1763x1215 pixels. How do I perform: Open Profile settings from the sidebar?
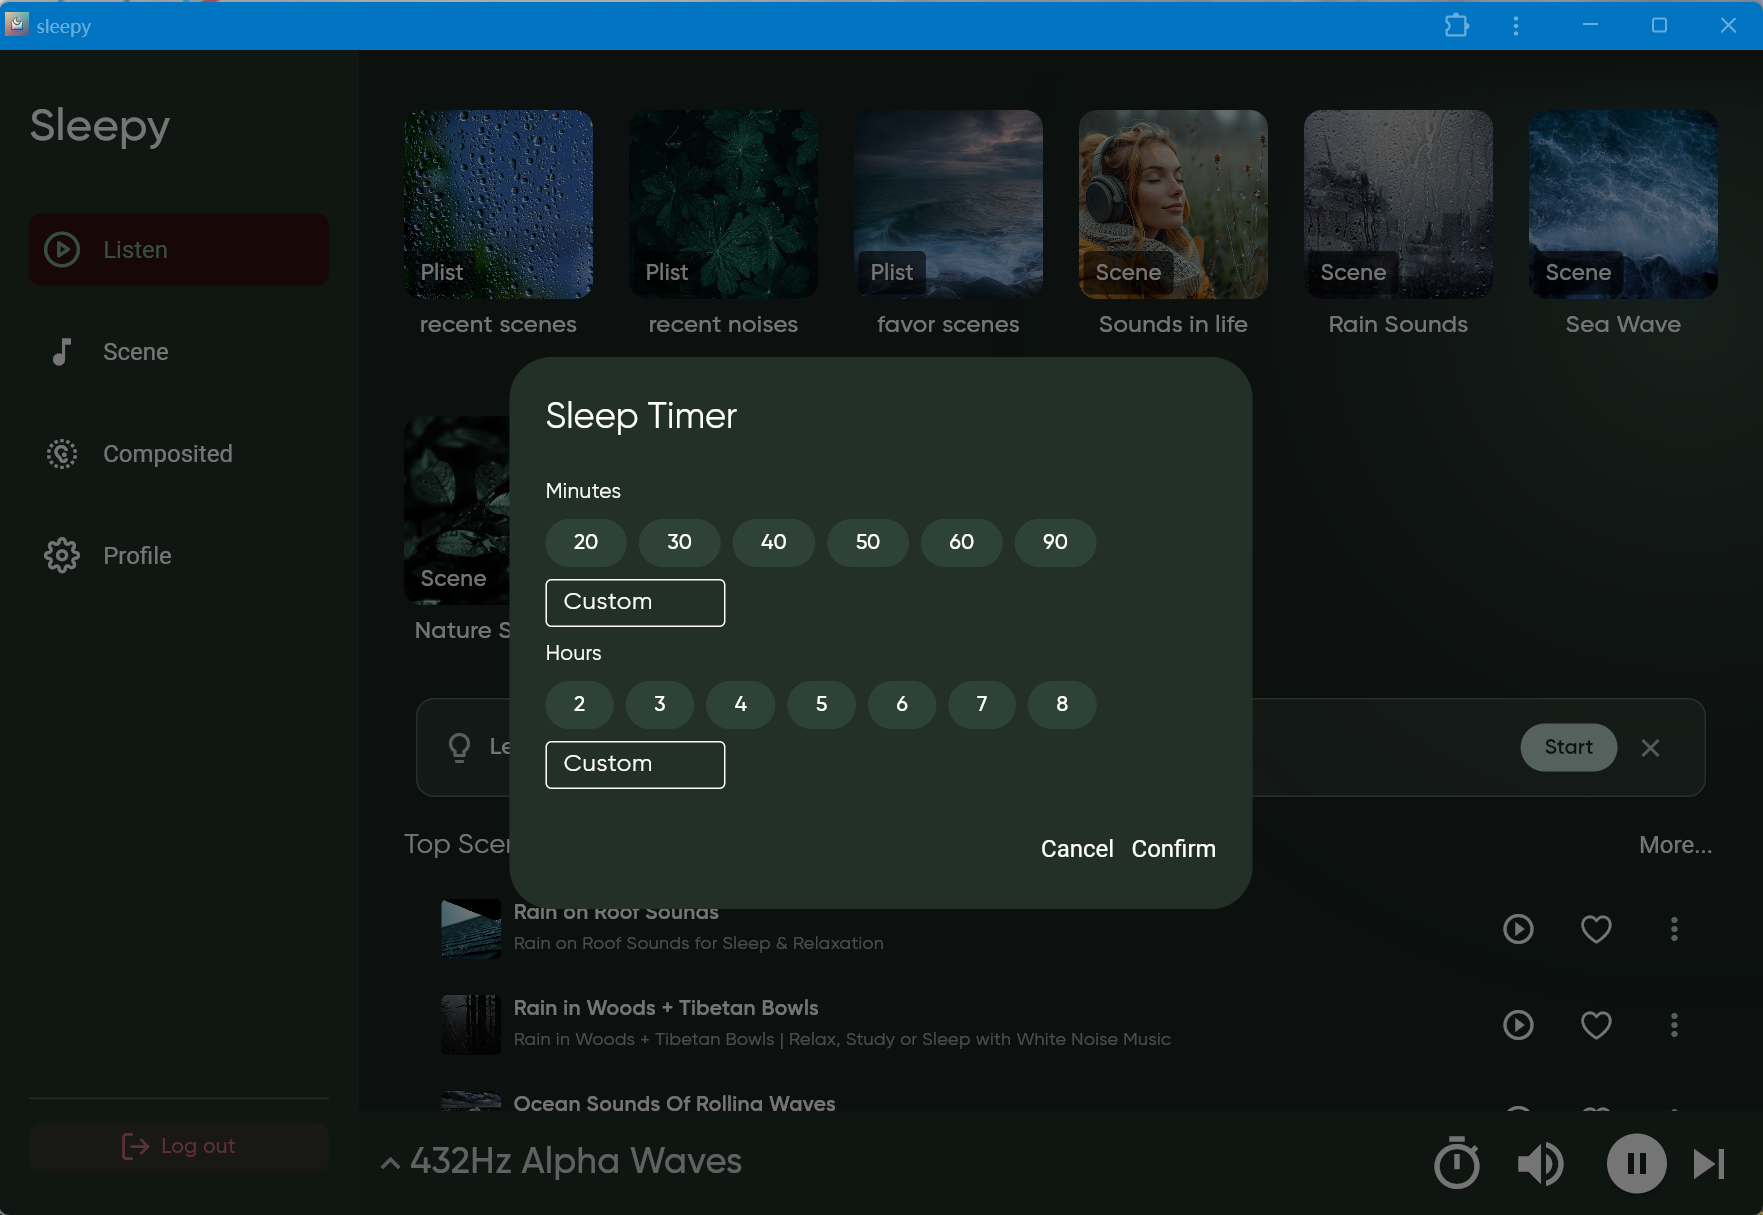click(x=137, y=556)
